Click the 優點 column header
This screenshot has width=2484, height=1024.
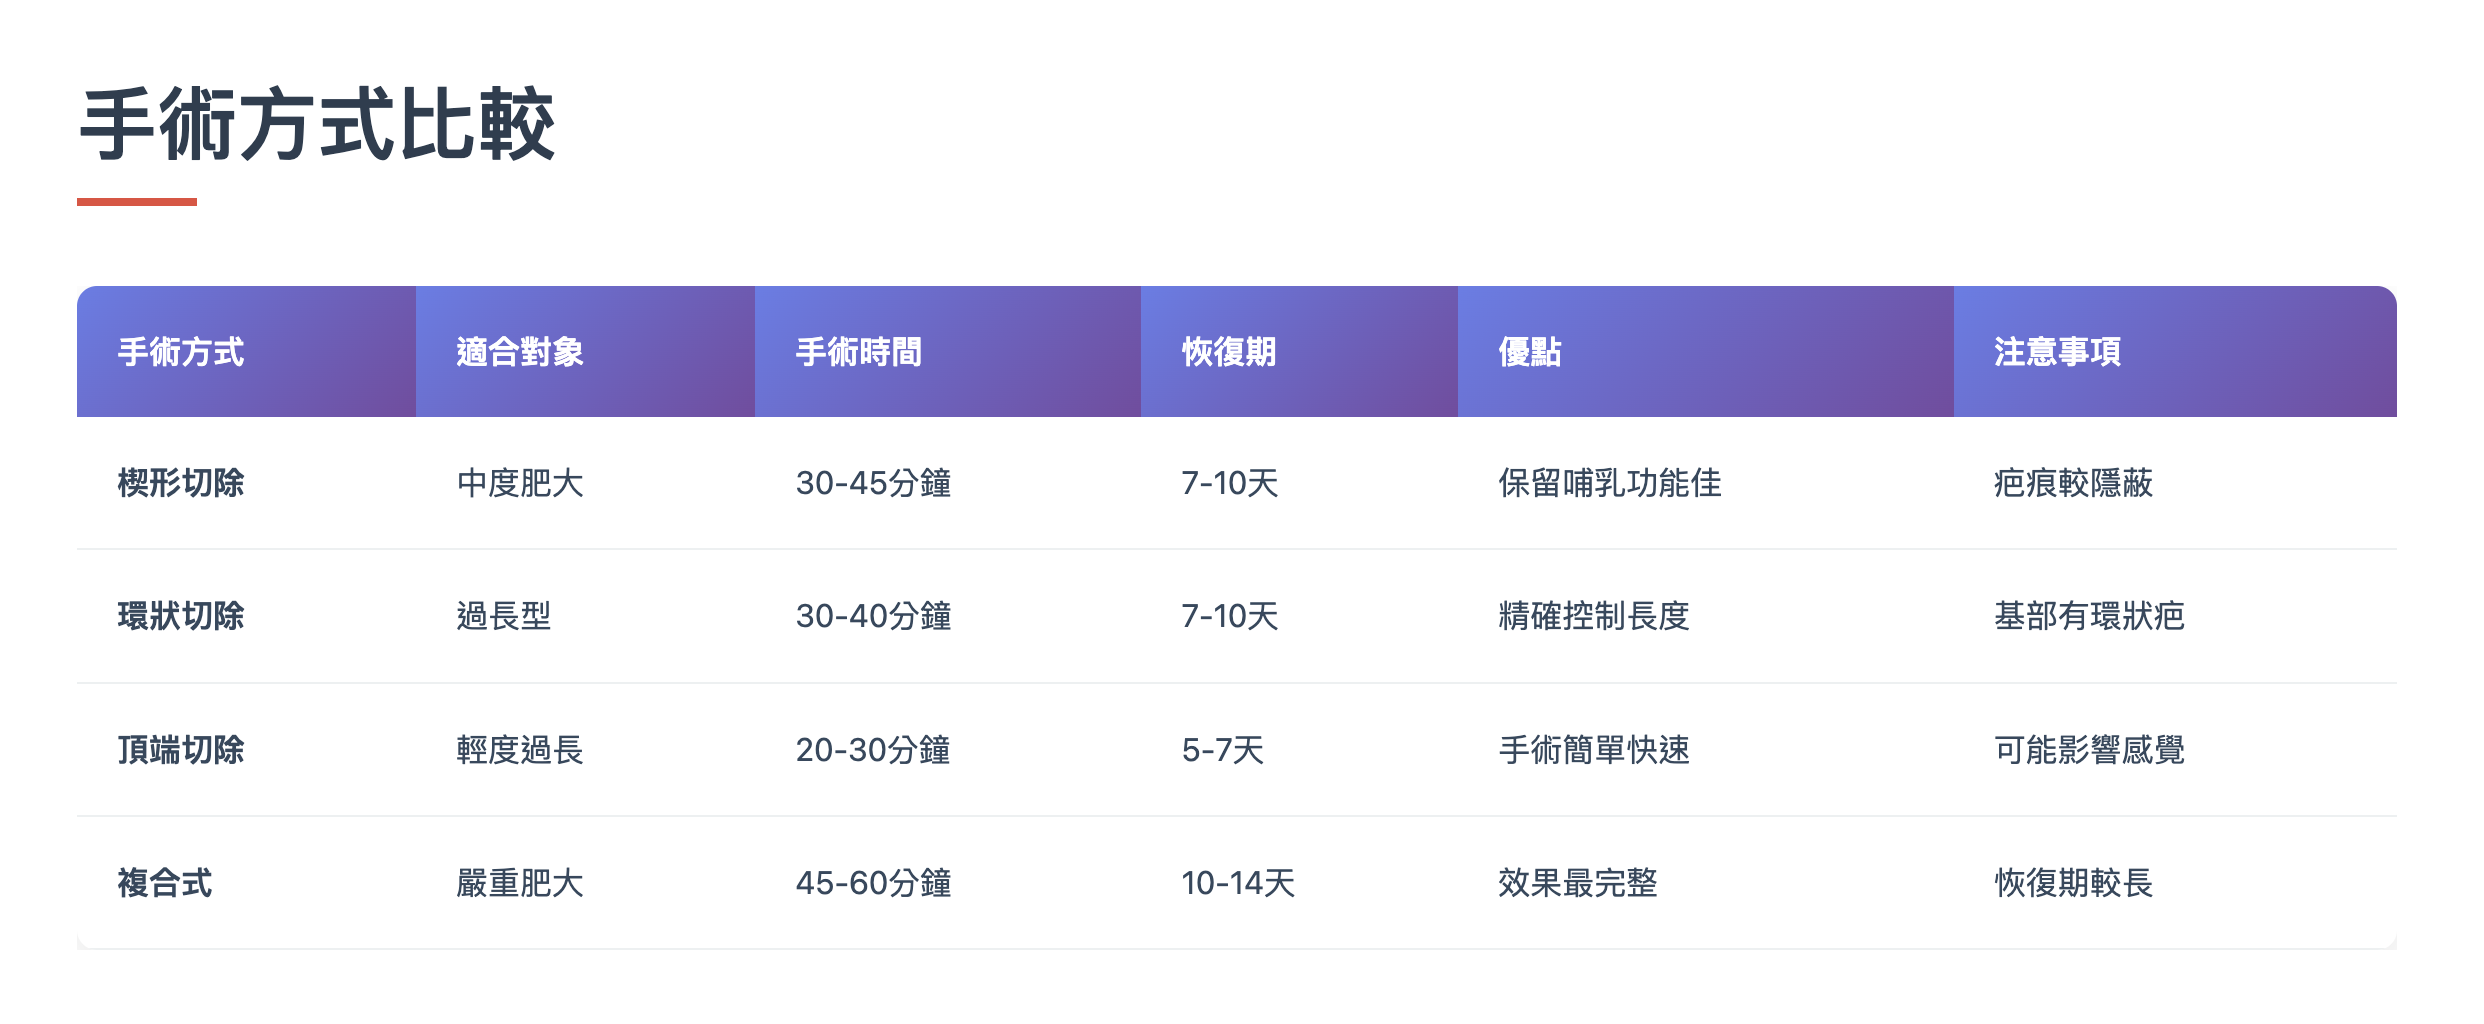click(x=1530, y=352)
